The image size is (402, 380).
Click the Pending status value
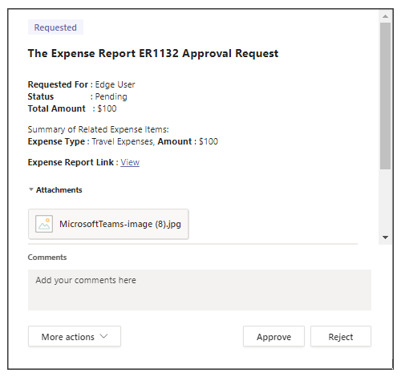(111, 97)
